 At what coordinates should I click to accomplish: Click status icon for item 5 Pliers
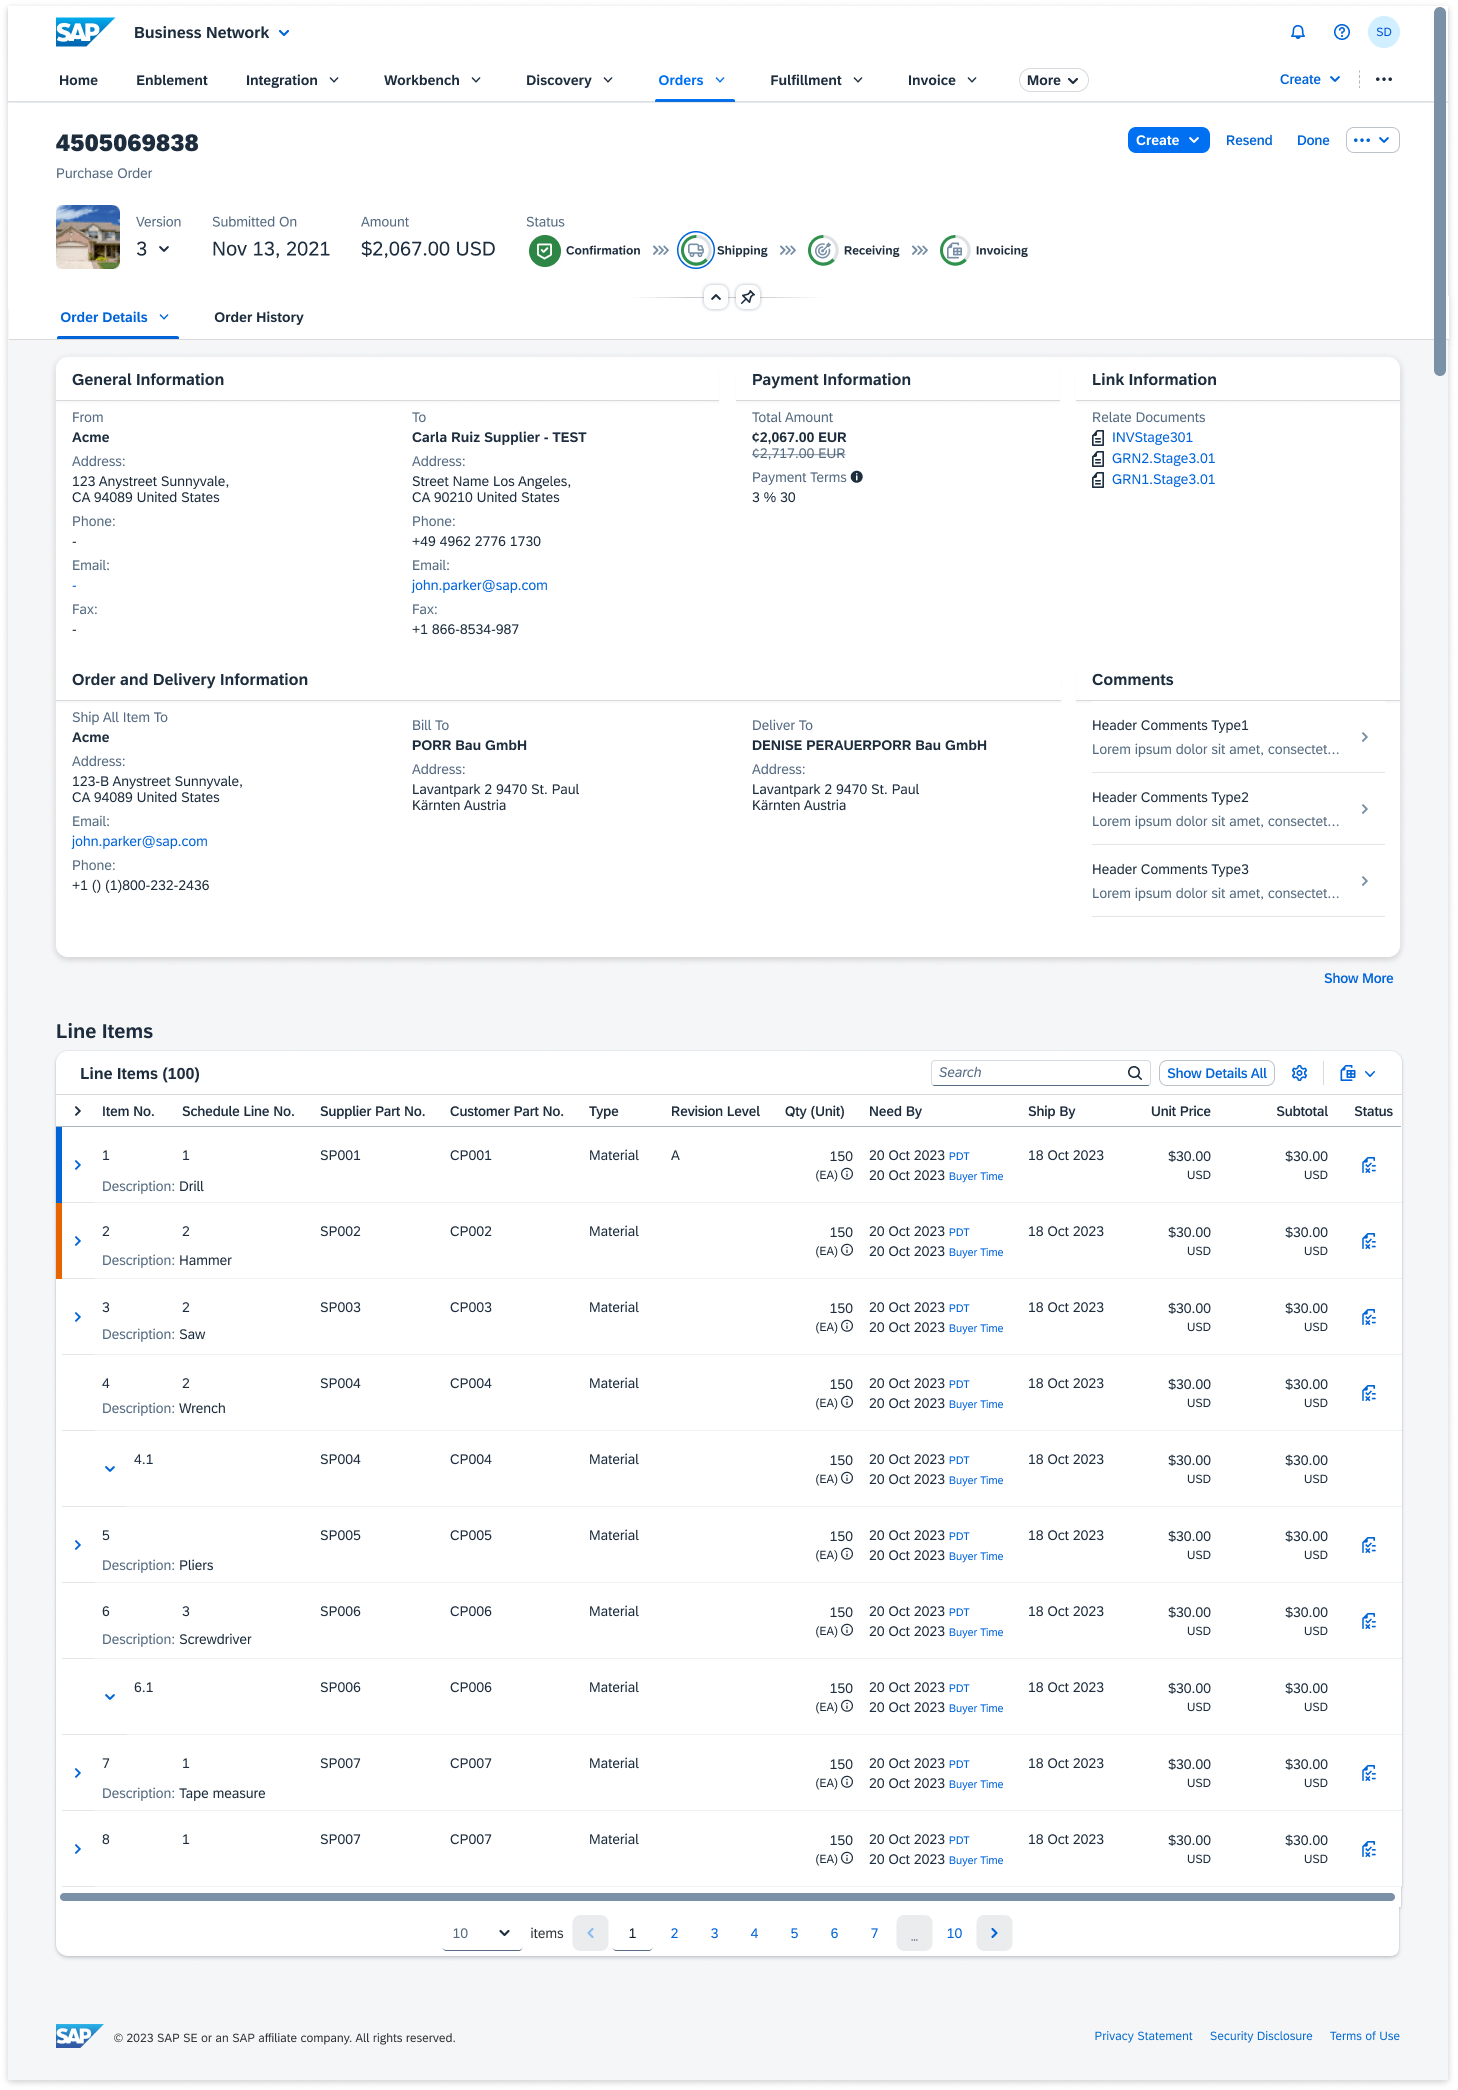(1369, 1545)
